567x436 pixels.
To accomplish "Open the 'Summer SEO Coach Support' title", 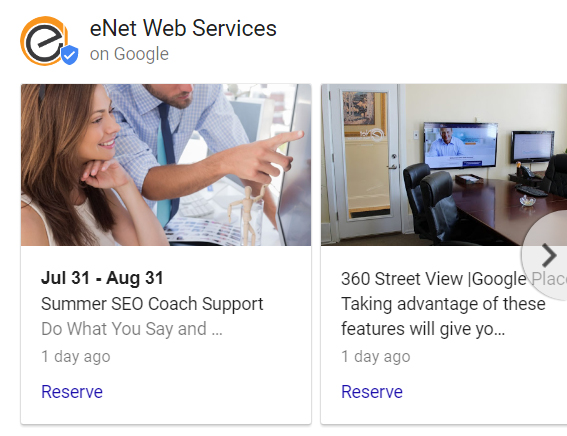I will pos(152,304).
